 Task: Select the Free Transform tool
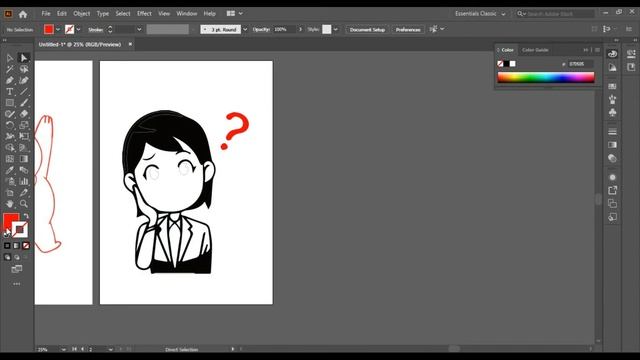[x=24, y=136]
